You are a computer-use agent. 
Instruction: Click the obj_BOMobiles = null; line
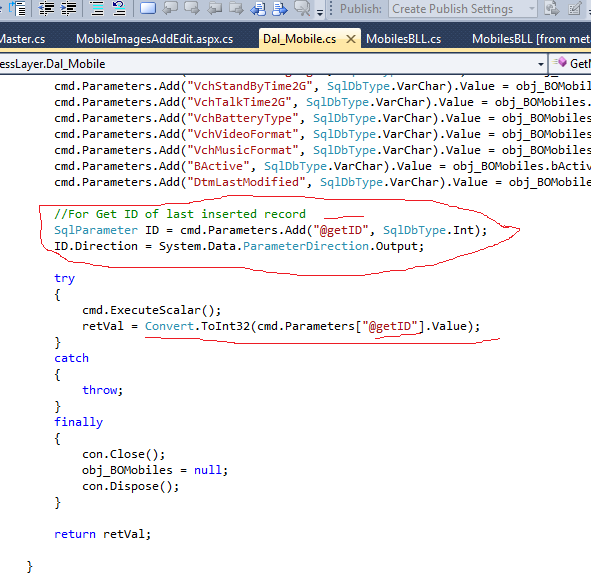point(155,470)
